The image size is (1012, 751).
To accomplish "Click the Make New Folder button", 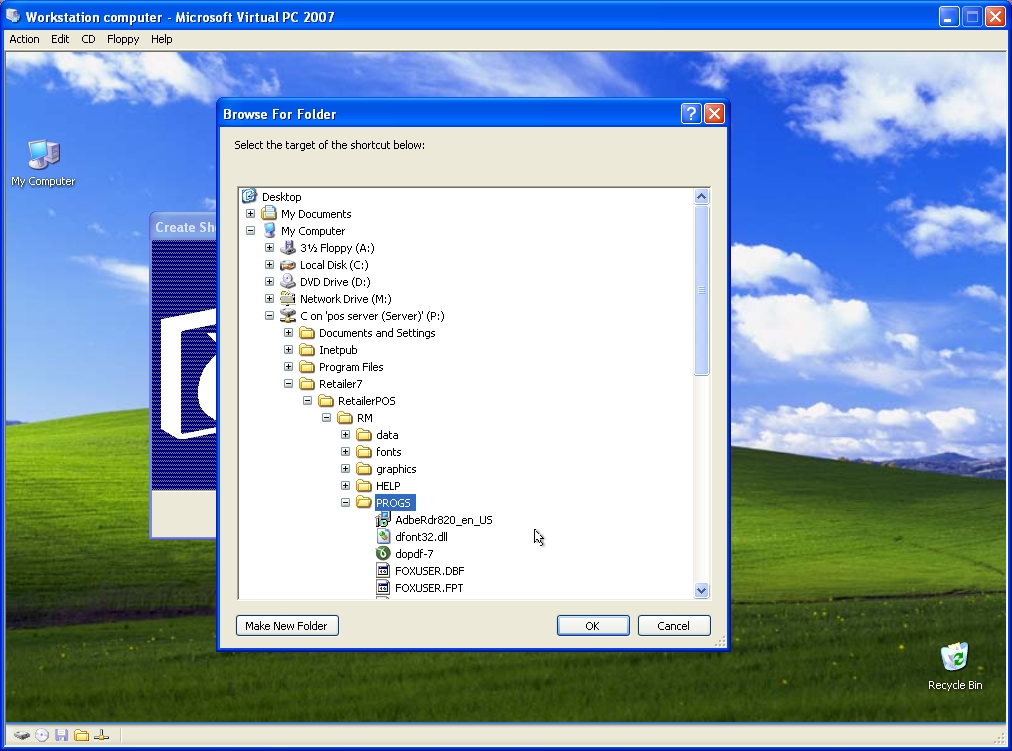I will (287, 626).
